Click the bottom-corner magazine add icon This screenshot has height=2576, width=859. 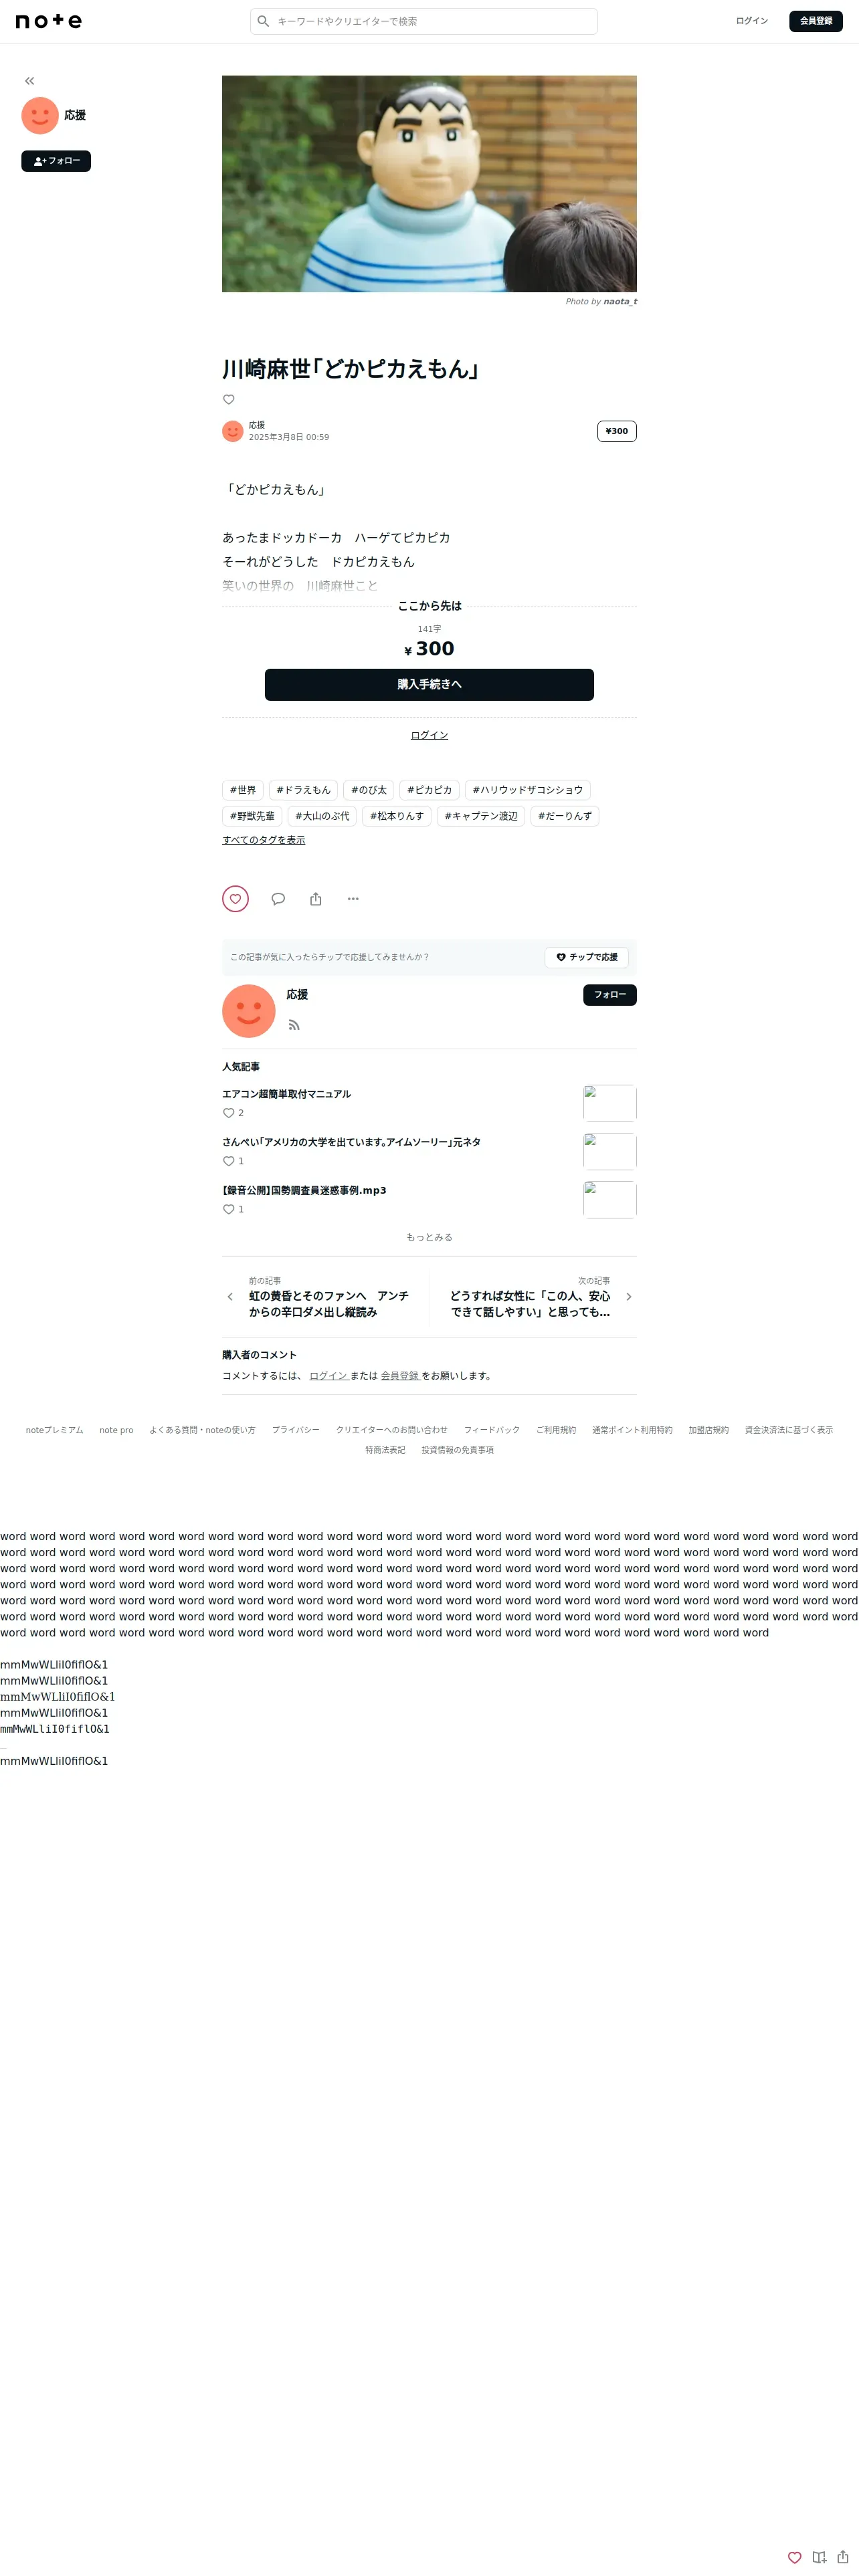[x=820, y=2558]
